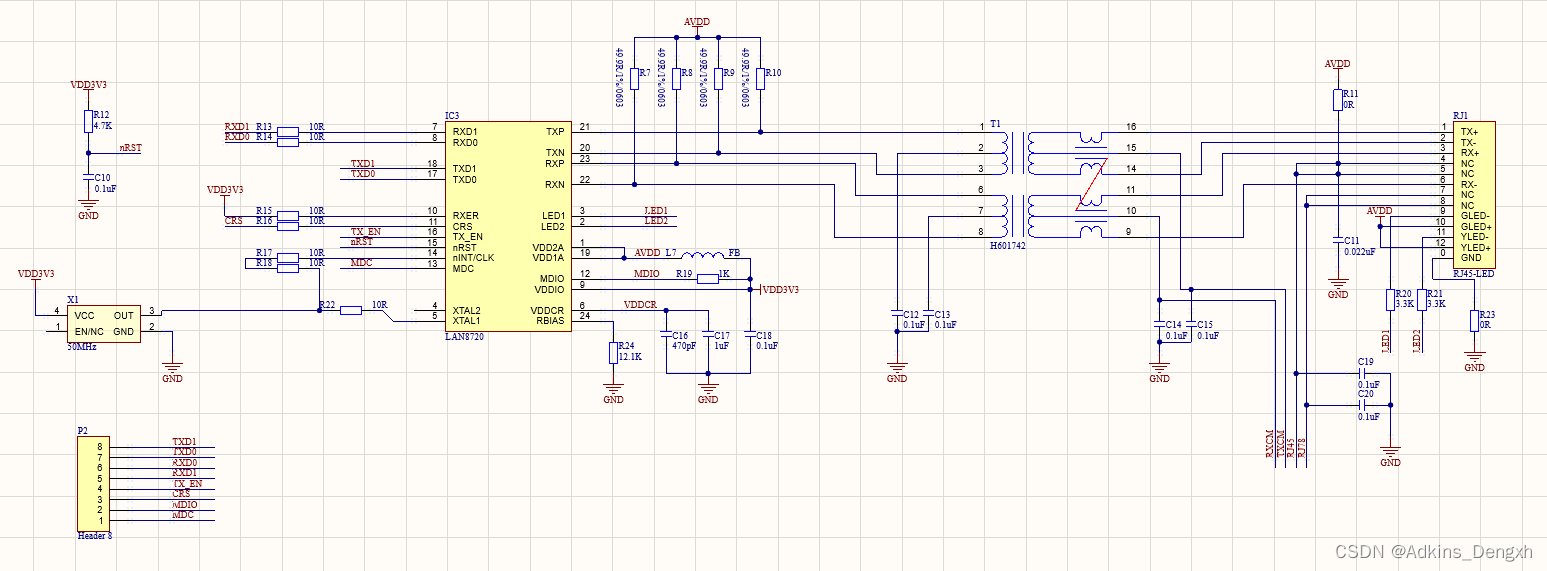Click the XTAL2 pin name
The height and width of the screenshot is (571, 1547).
[x=466, y=310]
